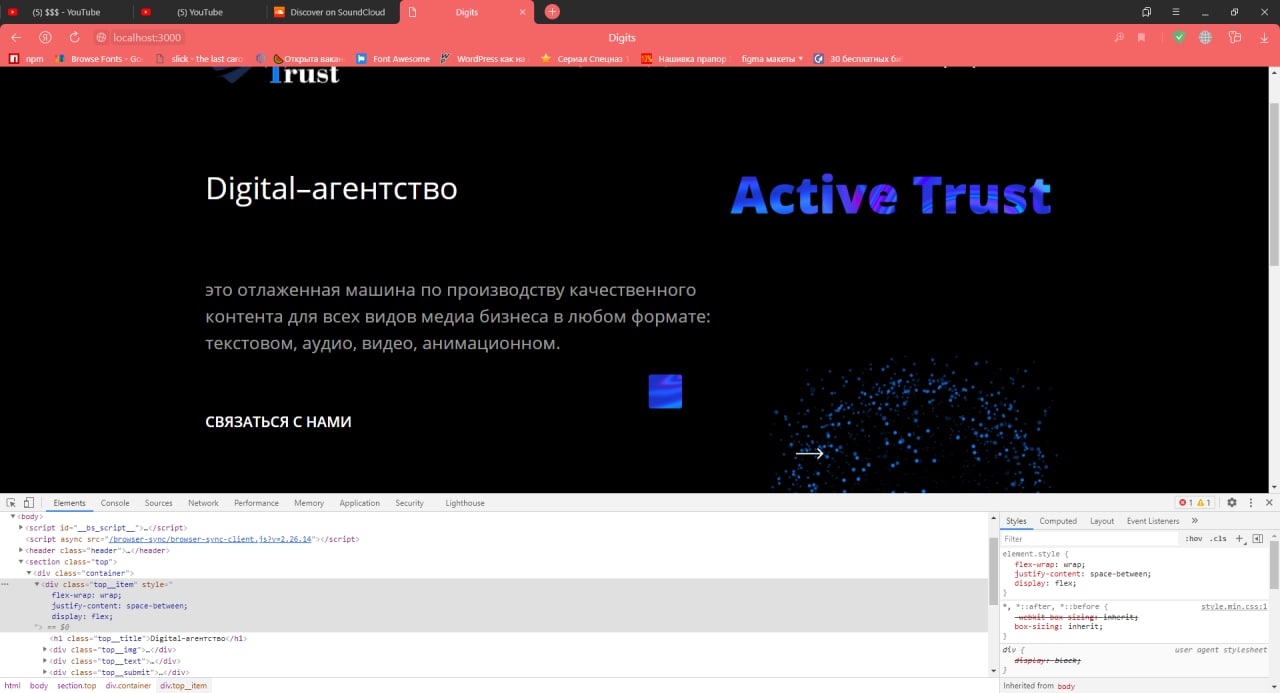The image size is (1280, 693).
Task: Show the error count badge
Action: coord(1186,503)
